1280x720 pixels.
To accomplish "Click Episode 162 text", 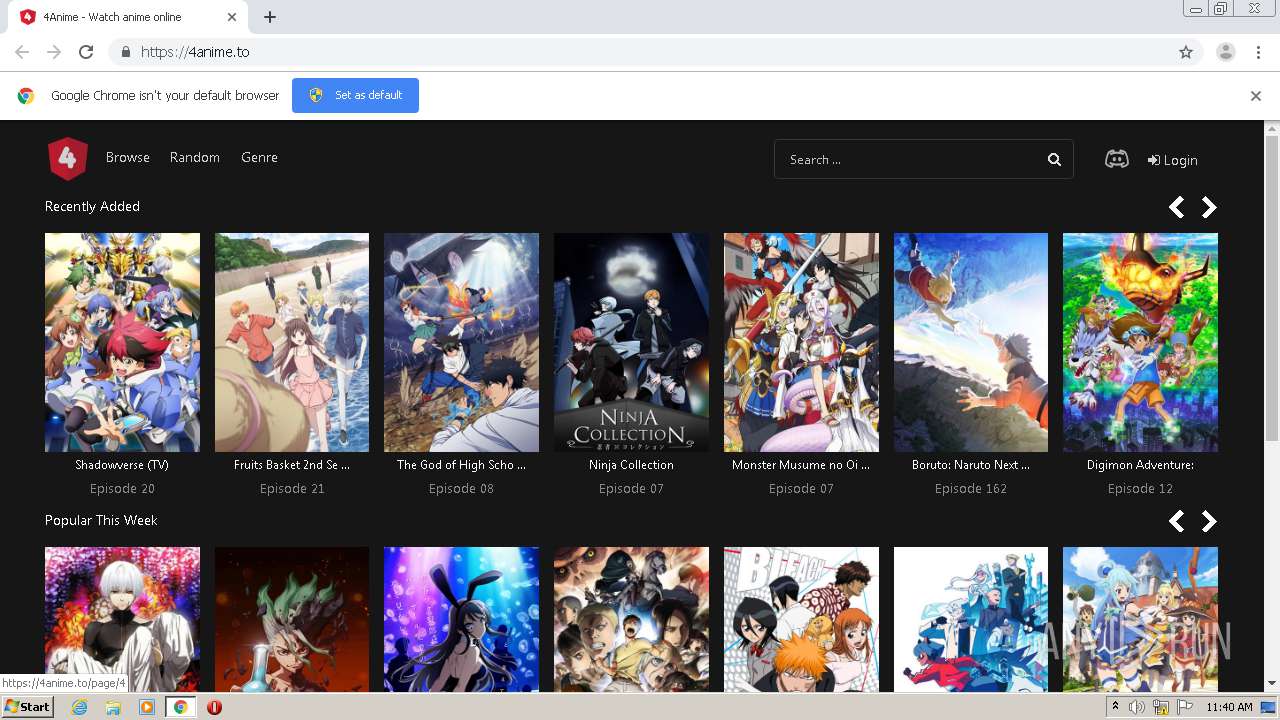I will tap(971, 489).
